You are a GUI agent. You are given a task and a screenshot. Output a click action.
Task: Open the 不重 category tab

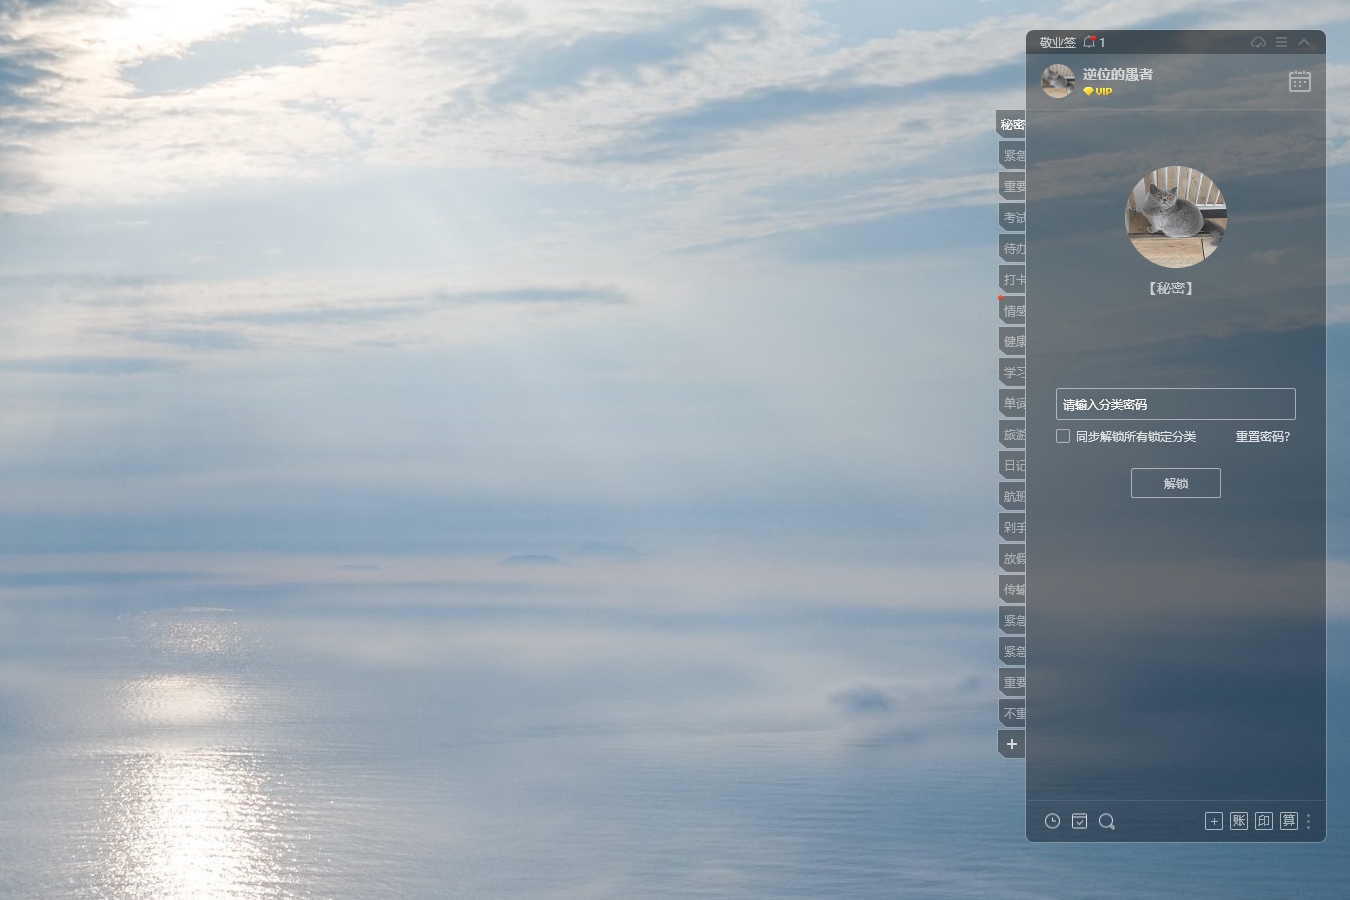(1013, 713)
